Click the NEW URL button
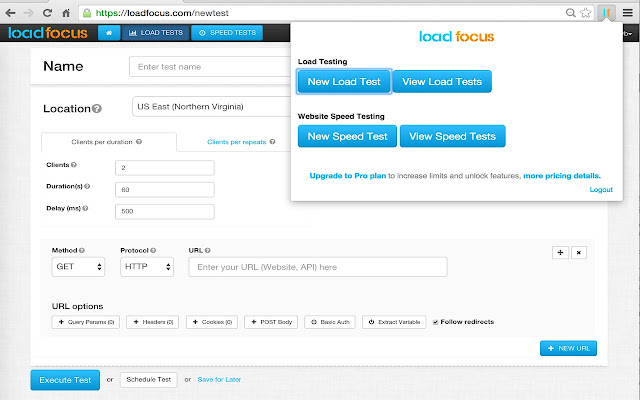The width and height of the screenshot is (640, 400). [x=568, y=348]
